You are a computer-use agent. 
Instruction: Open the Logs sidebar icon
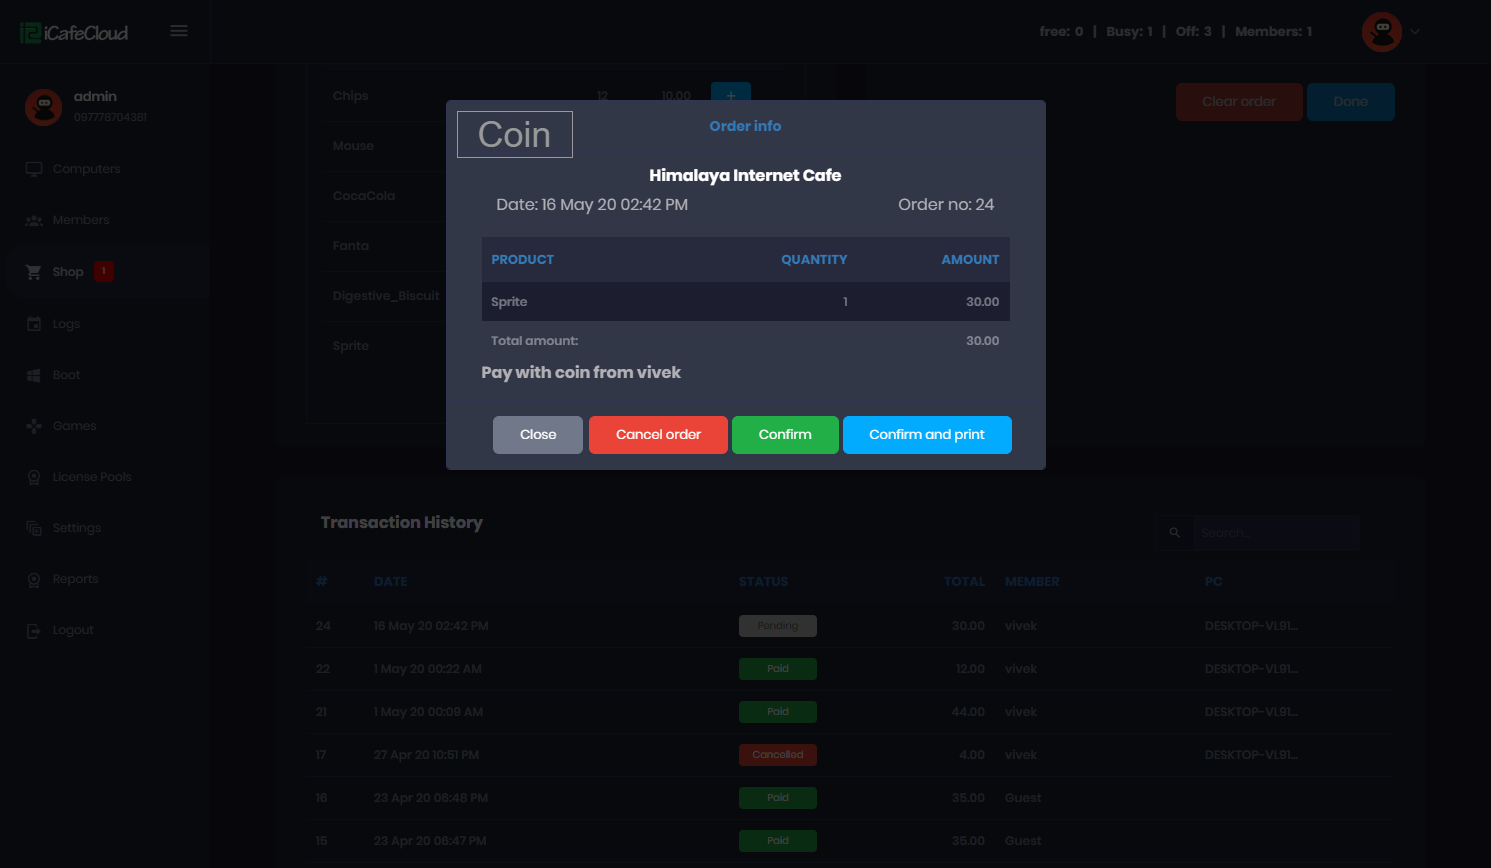click(34, 324)
